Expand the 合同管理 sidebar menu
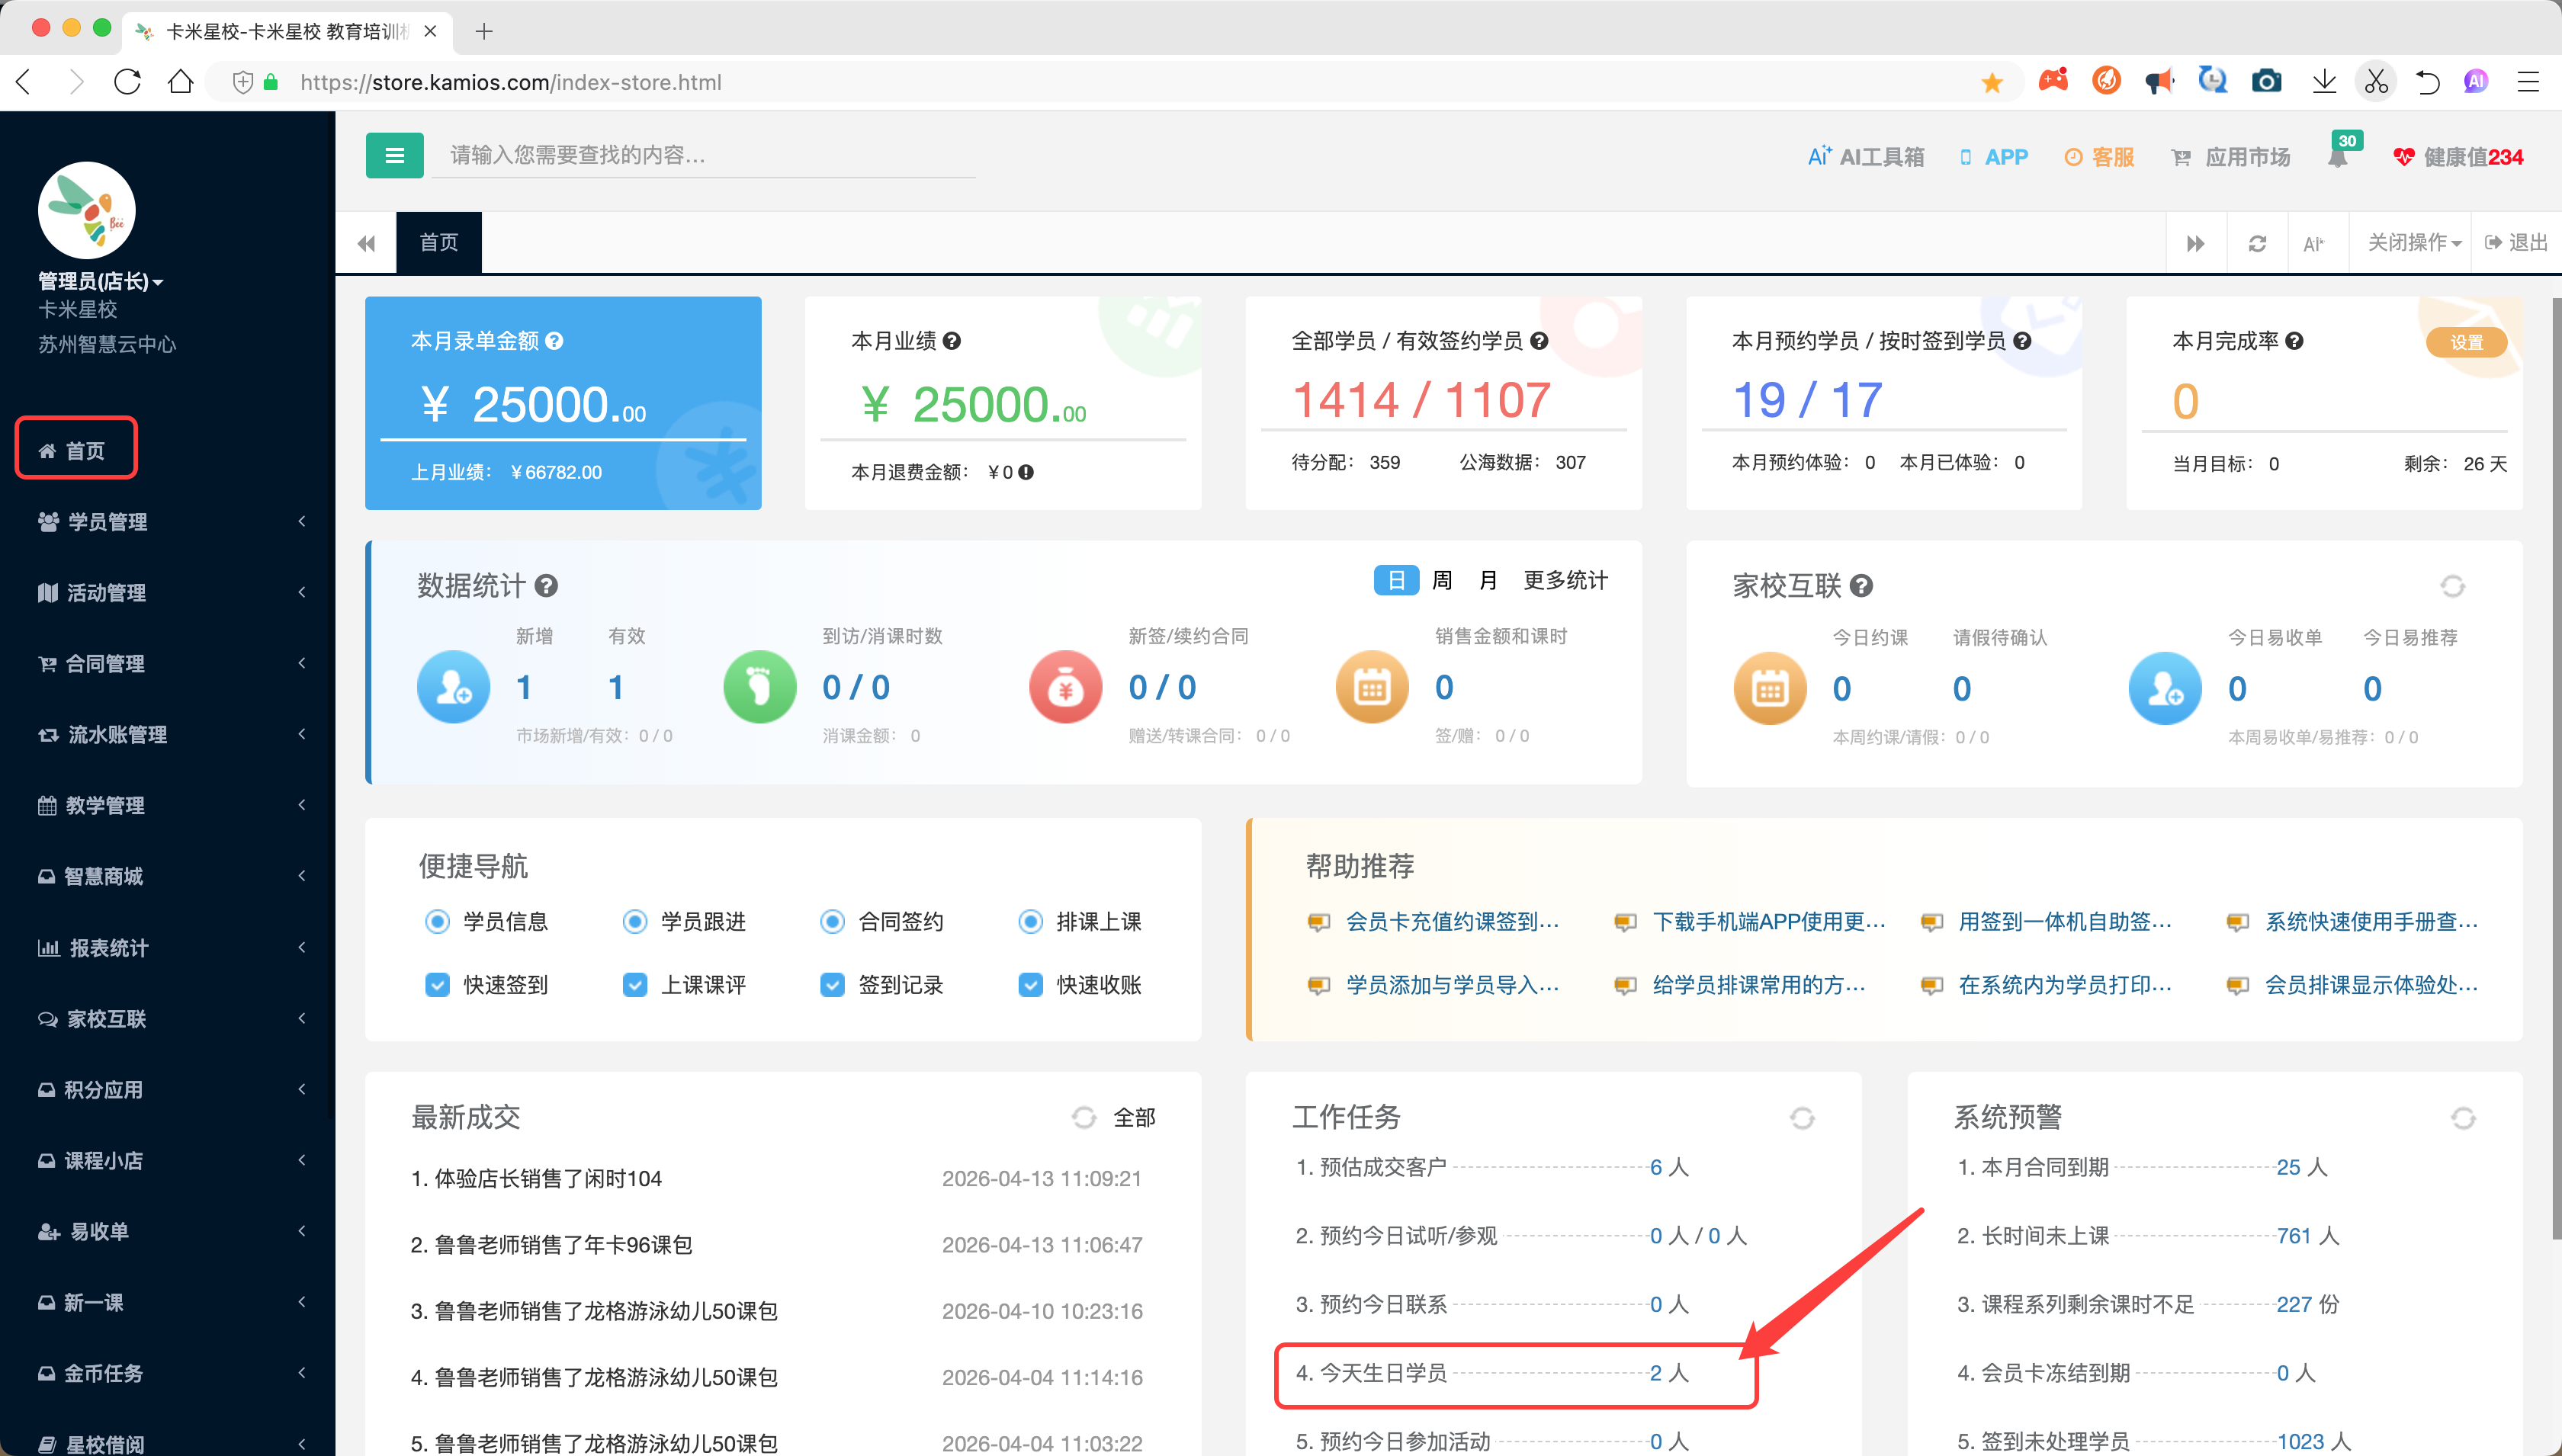Screen dimensions: 2562x1456 coord(168,663)
